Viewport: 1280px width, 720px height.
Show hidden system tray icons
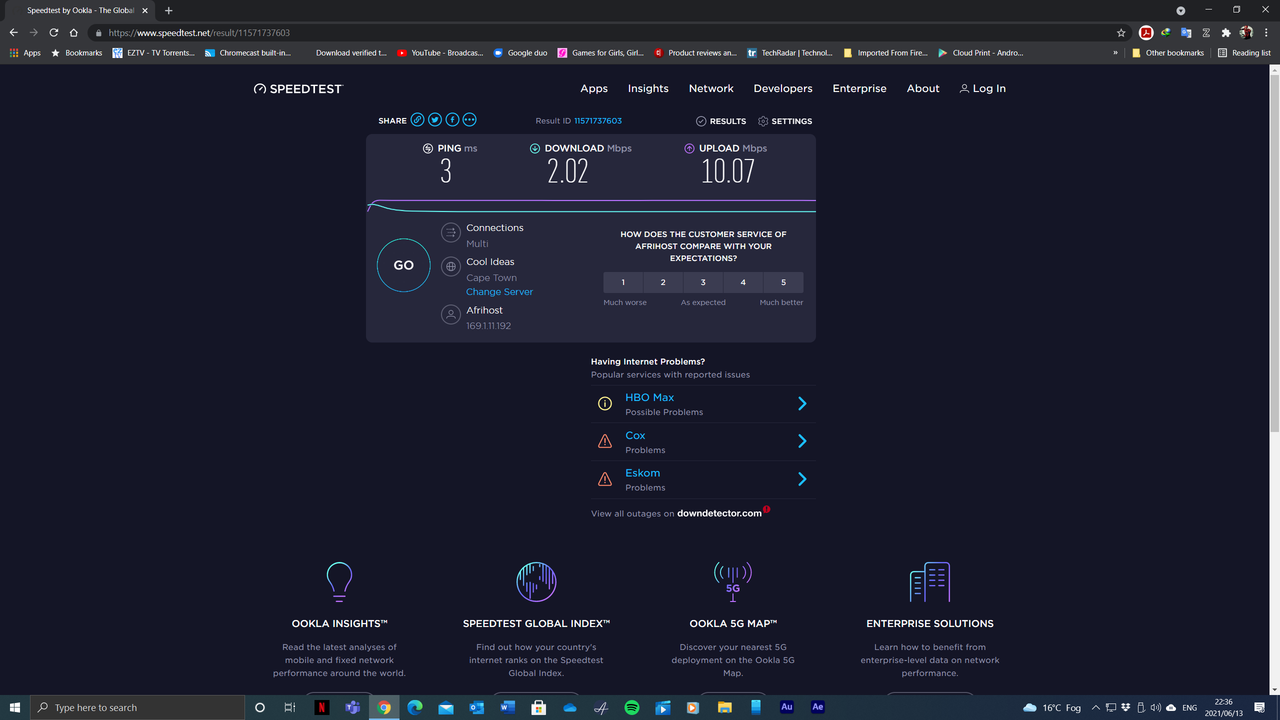coord(1096,707)
